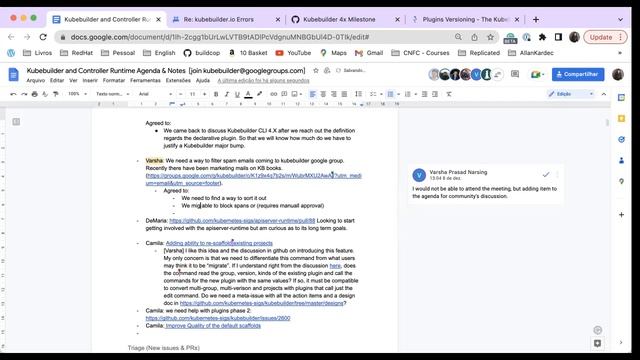This screenshot has width=640, height=360.
Task: Justify the text
Action: 344,94
